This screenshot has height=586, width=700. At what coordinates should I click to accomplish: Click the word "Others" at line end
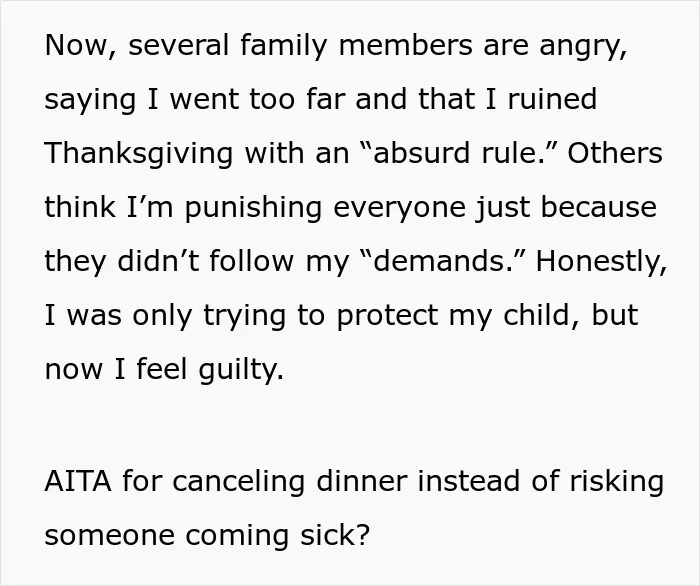tap(615, 153)
